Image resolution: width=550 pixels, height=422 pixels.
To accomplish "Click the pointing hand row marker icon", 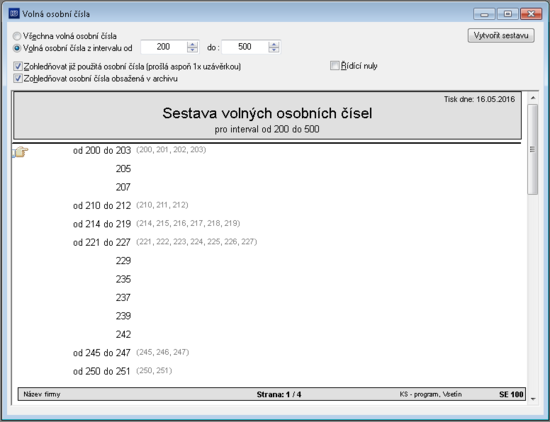I will (20, 152).
